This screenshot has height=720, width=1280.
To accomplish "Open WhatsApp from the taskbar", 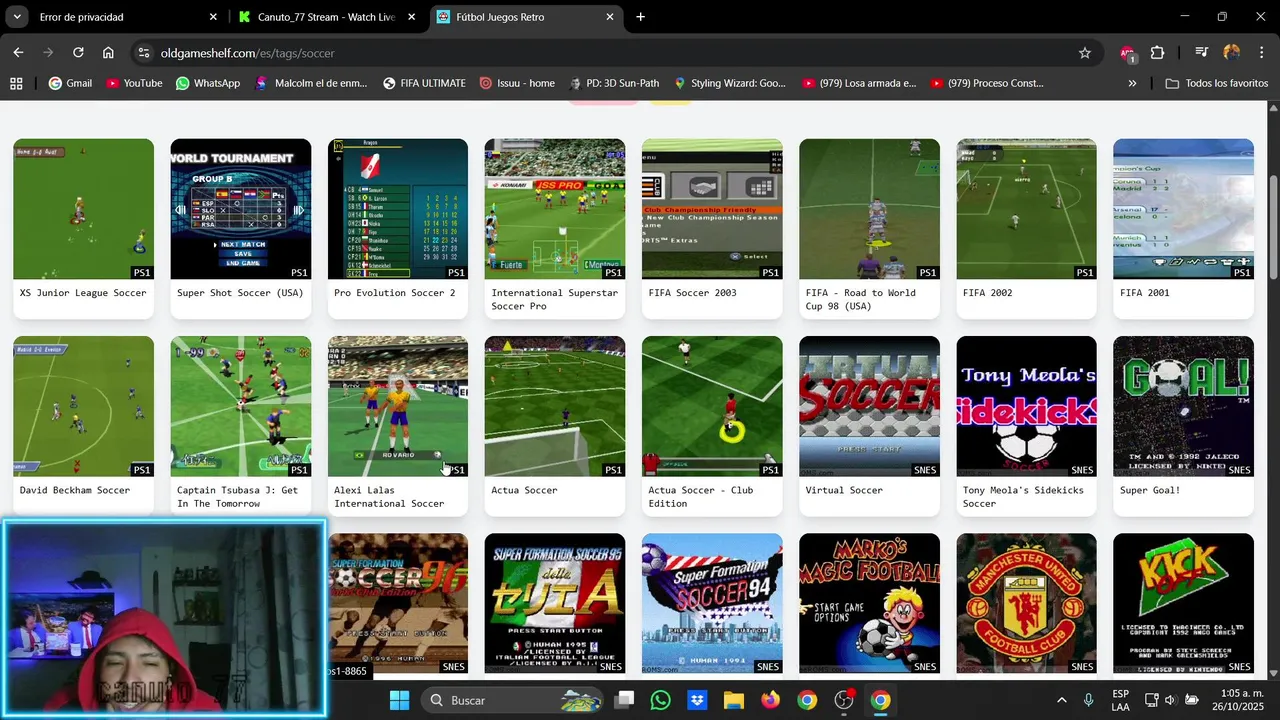I will (660, 700).
